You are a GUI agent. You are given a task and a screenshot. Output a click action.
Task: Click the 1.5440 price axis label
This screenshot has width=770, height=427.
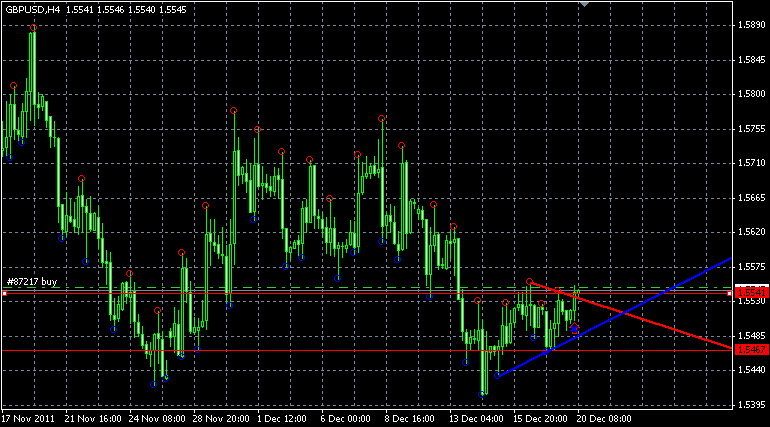[x=751, y=370]
